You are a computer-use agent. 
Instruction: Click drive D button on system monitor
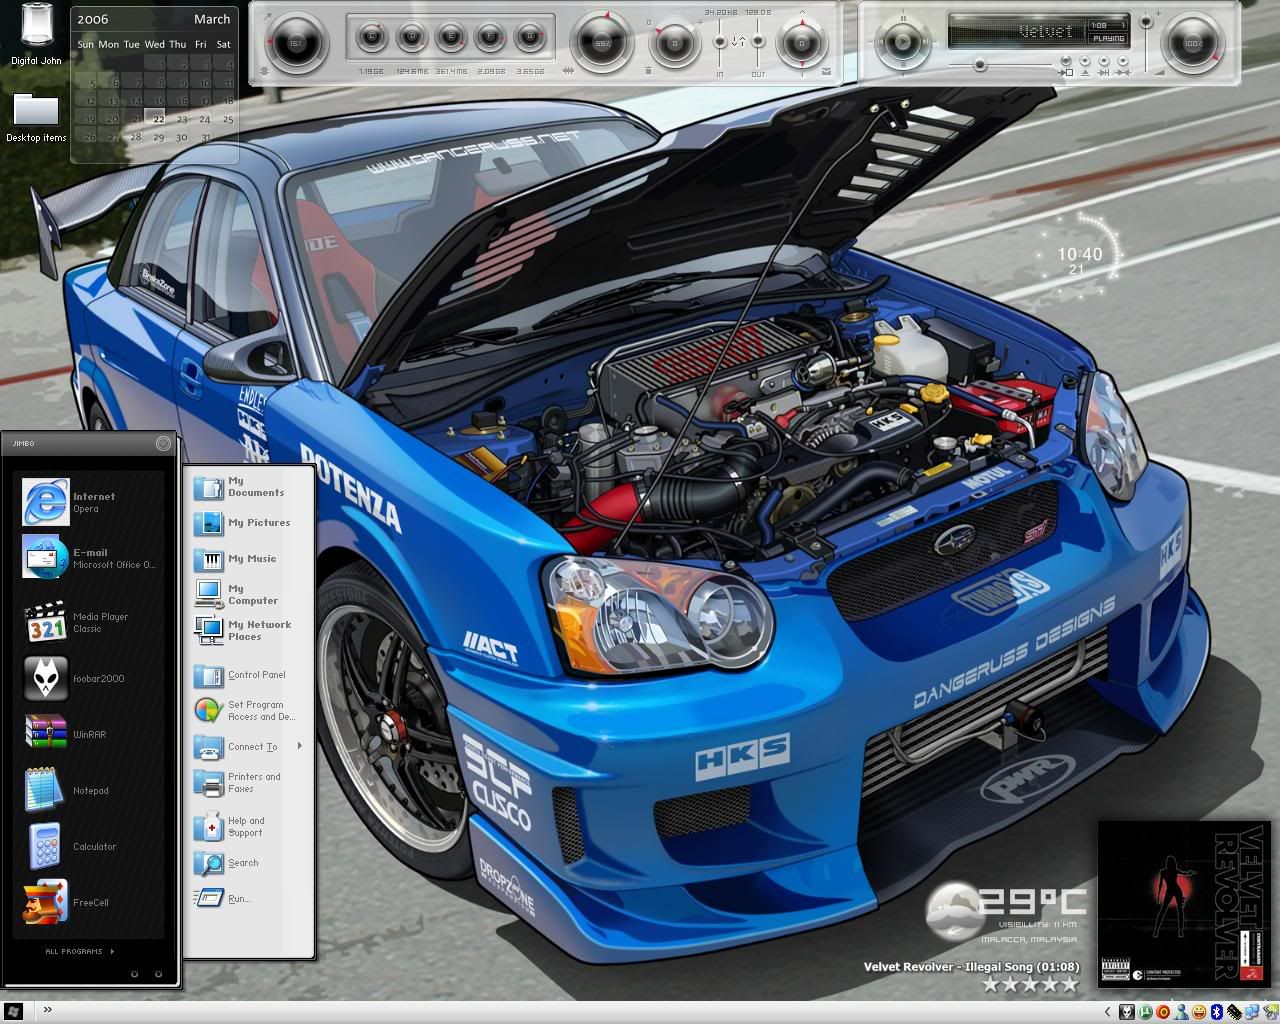[412, 38]
